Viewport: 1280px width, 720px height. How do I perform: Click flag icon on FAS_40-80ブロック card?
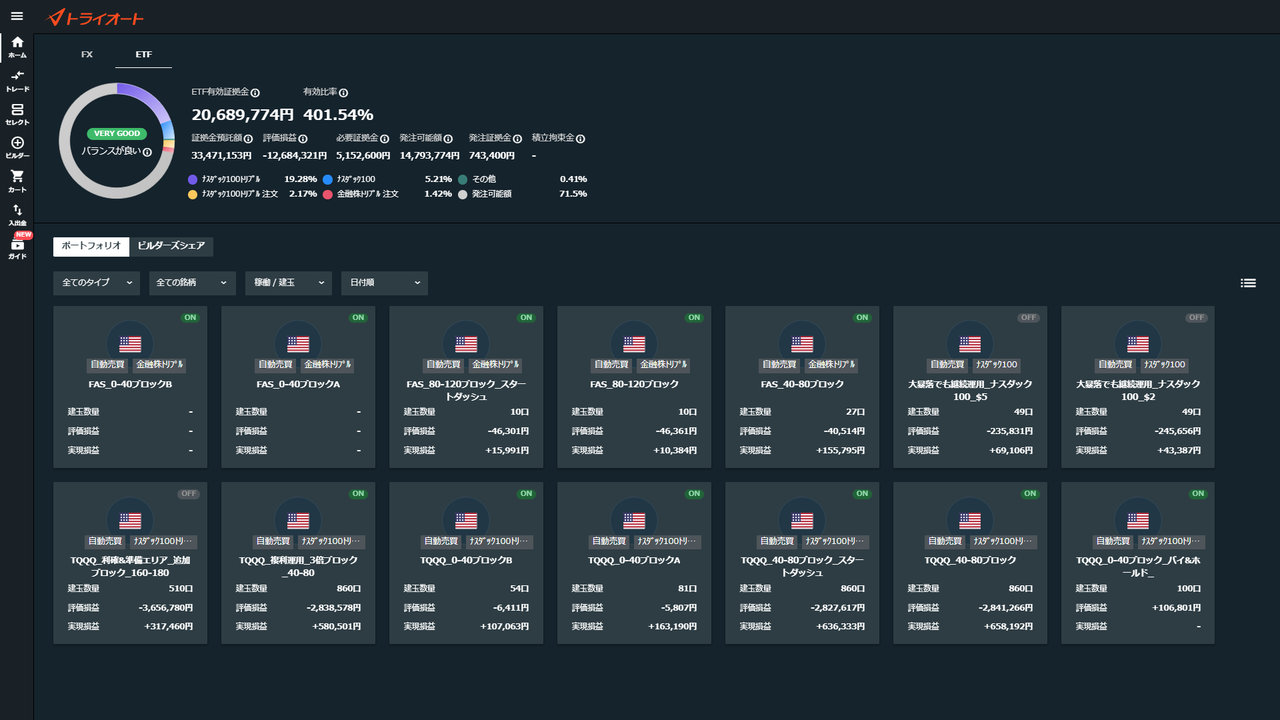tap(802, 343)
